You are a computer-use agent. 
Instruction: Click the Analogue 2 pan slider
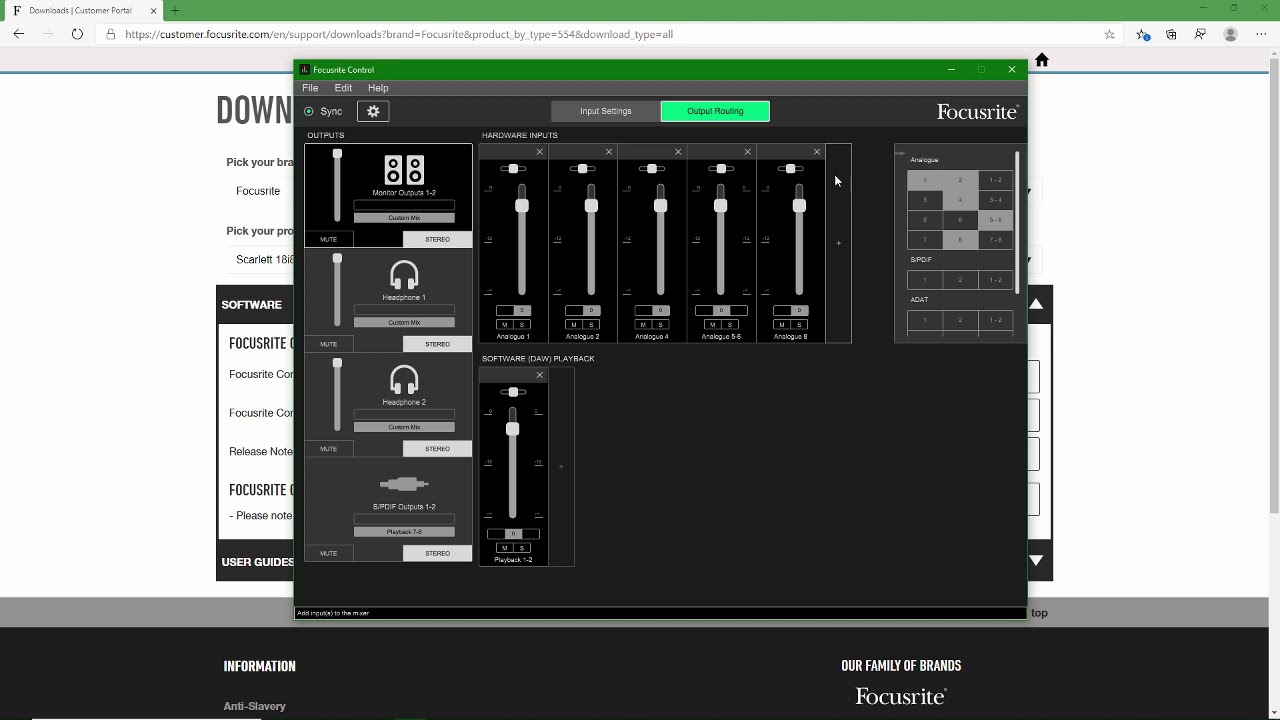click(x=582, y=168)
